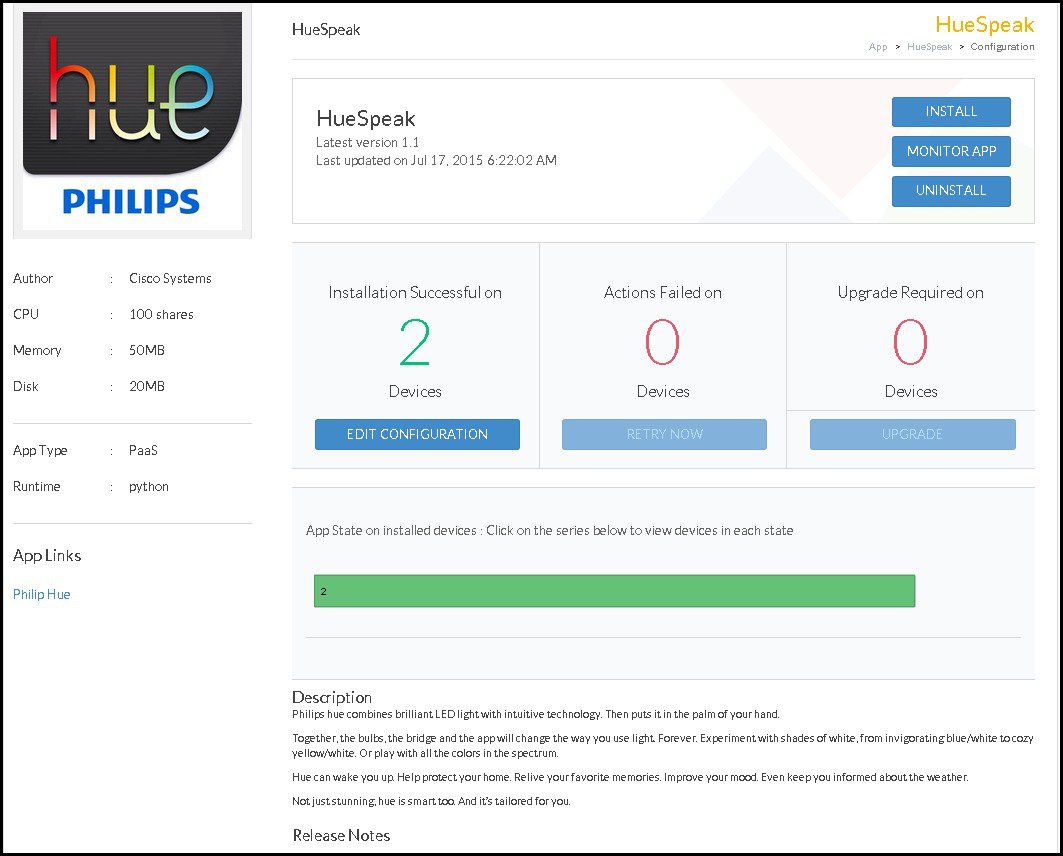Click the 'Actions Failed on' label

662,293
